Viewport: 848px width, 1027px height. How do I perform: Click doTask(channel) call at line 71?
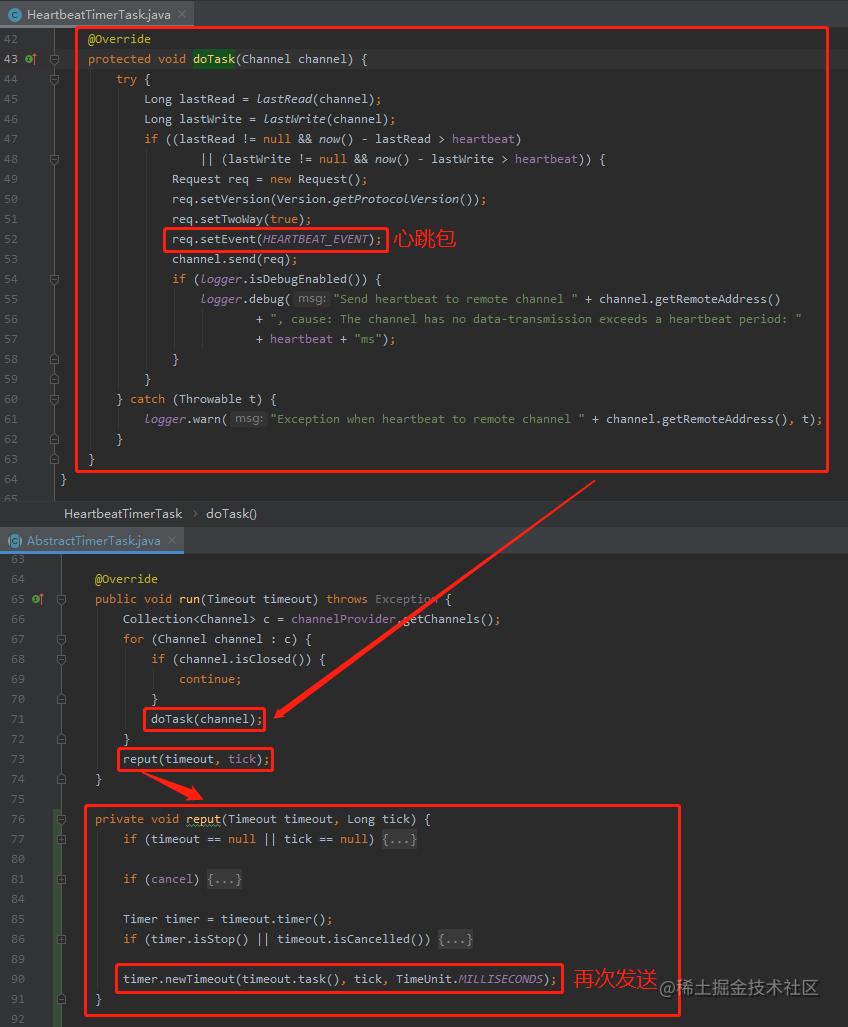tap(204, 719)
